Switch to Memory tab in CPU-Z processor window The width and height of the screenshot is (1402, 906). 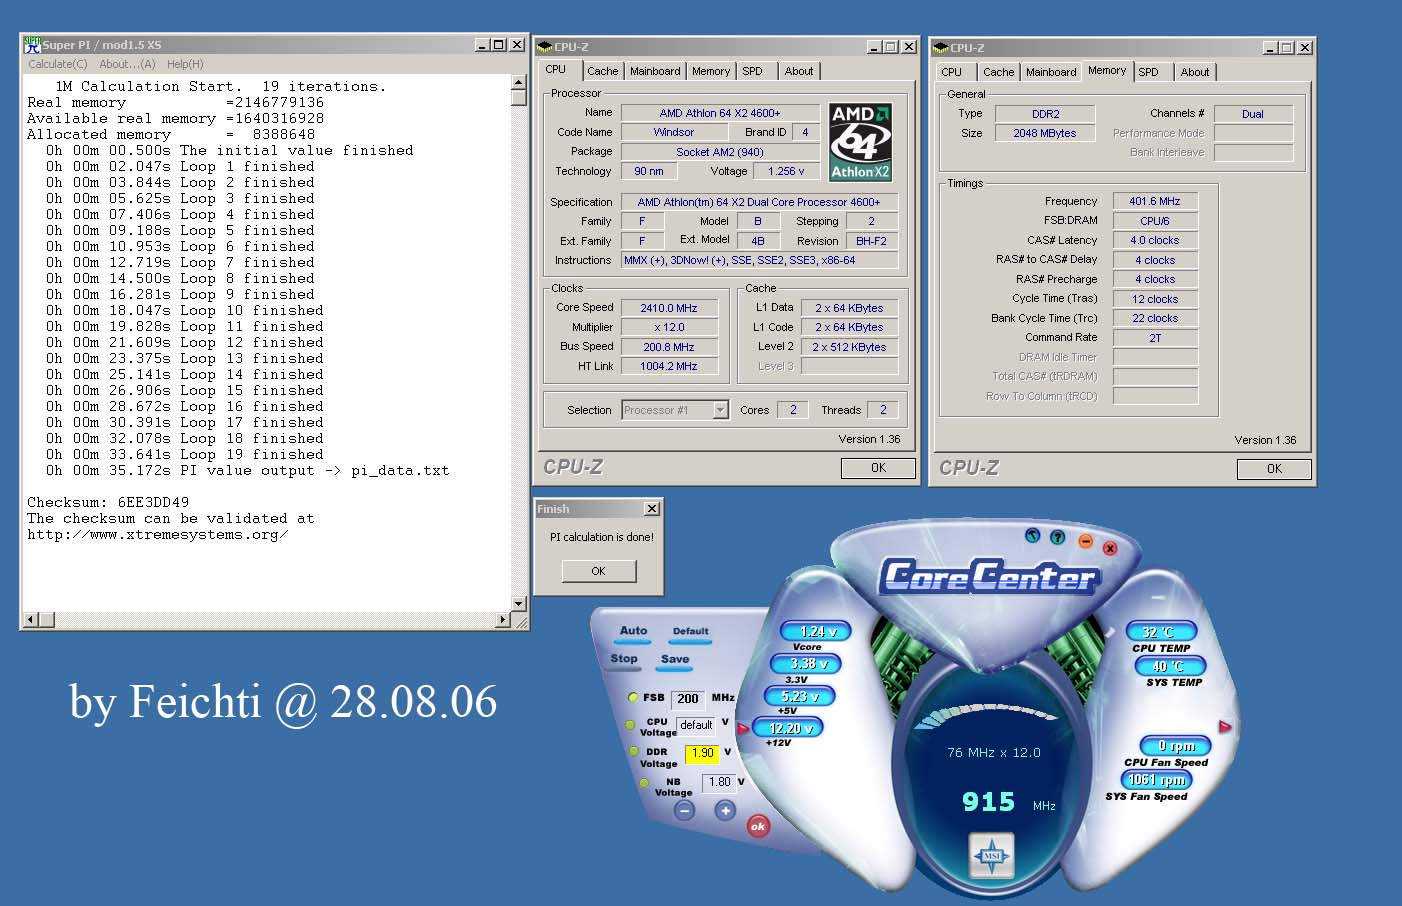click(x=711, y=71)
